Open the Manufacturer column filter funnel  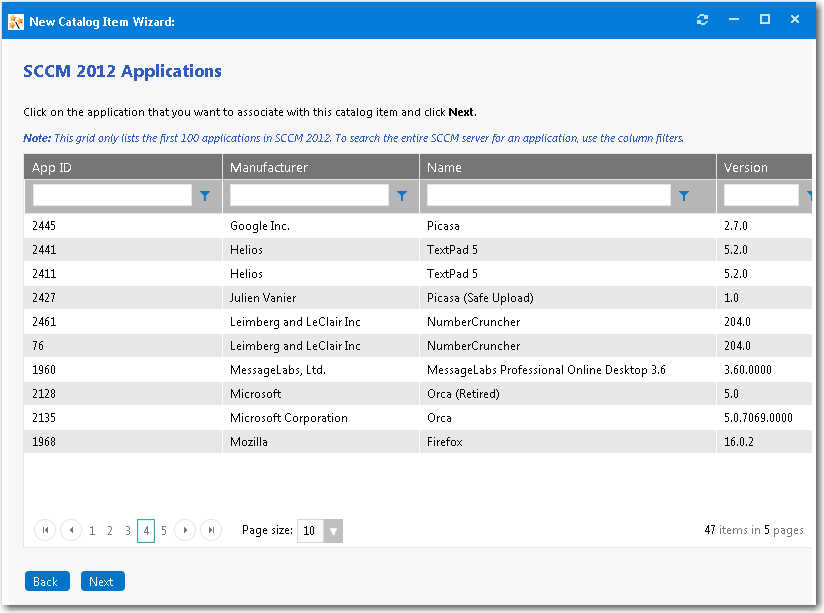click(401, 196)
